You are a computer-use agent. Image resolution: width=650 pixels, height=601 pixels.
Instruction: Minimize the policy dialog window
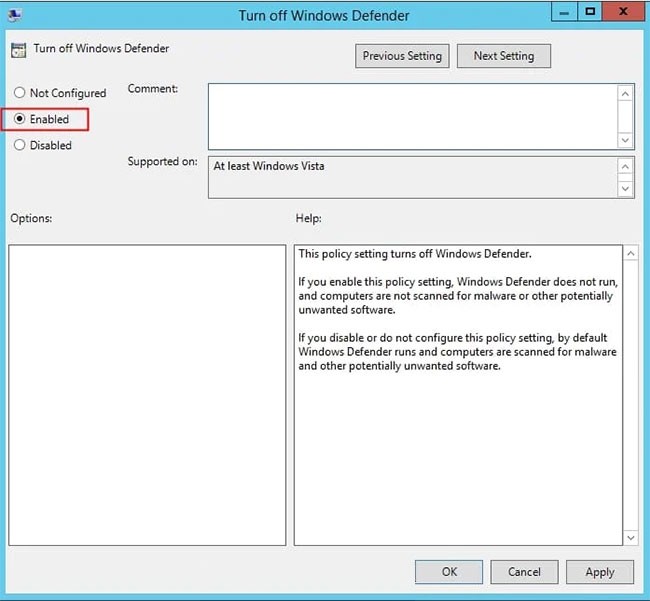click(564, 14)
